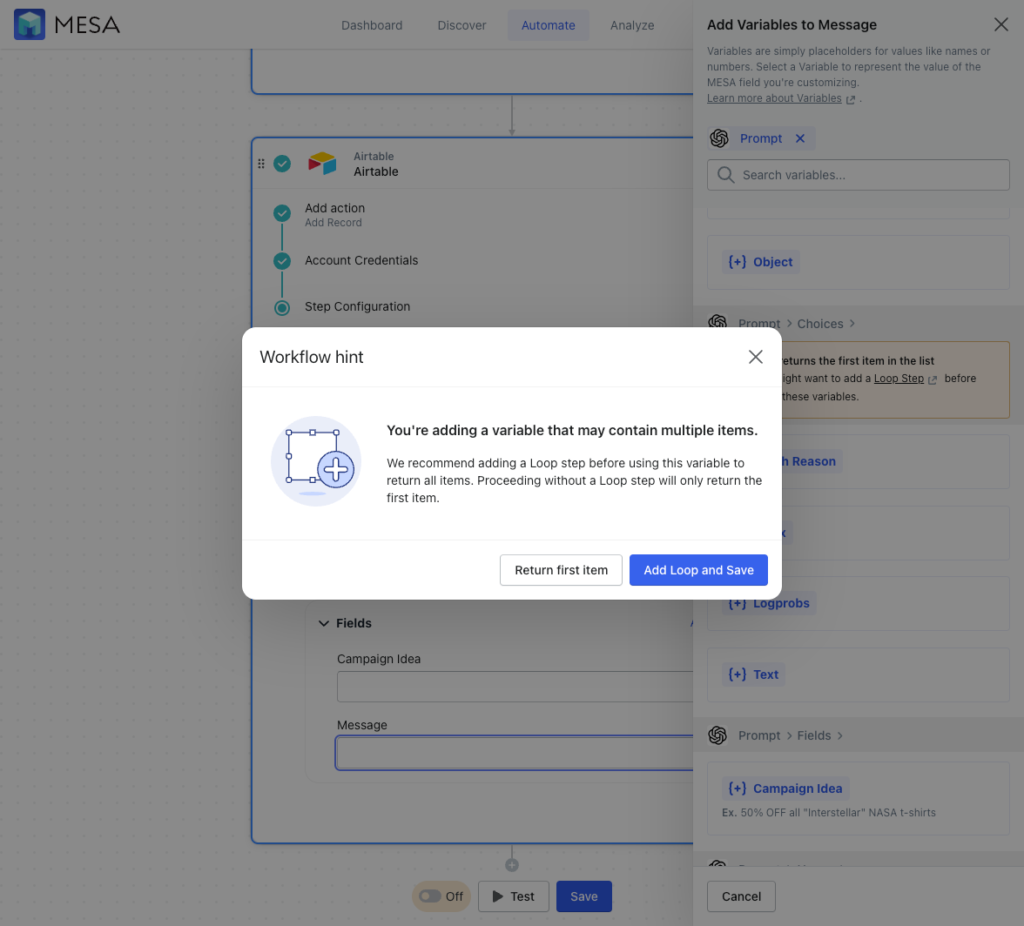Expand the Prompt > Choices group
This screenshot has width=1024, height=926.
852,324
